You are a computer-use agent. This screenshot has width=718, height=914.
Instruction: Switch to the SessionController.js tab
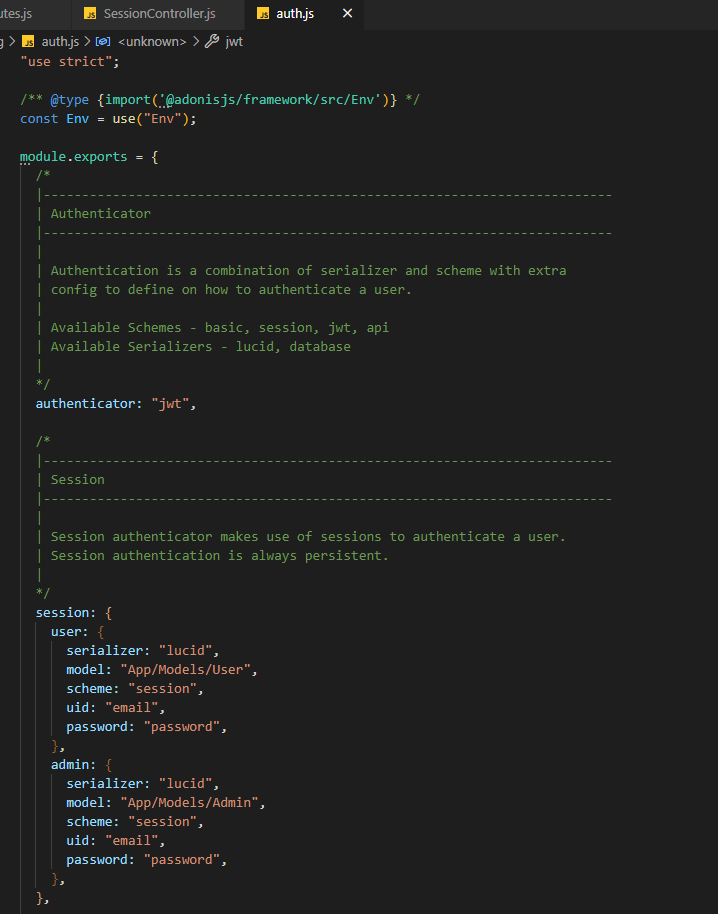pos(158,13)
